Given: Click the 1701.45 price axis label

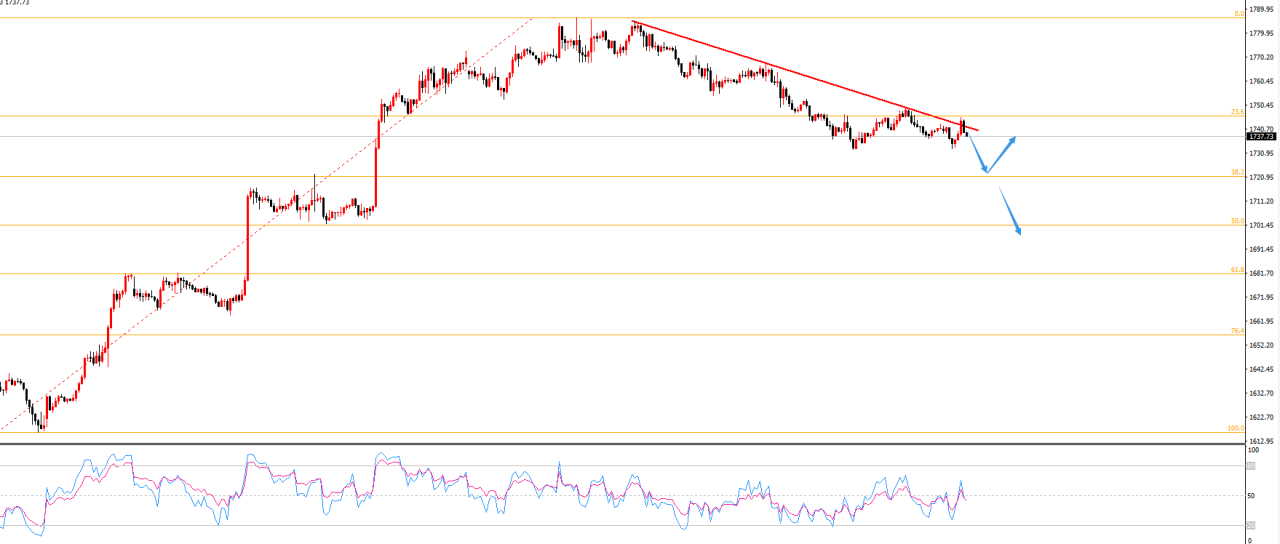Looking at the screenshot, I should pos(1263,225).
